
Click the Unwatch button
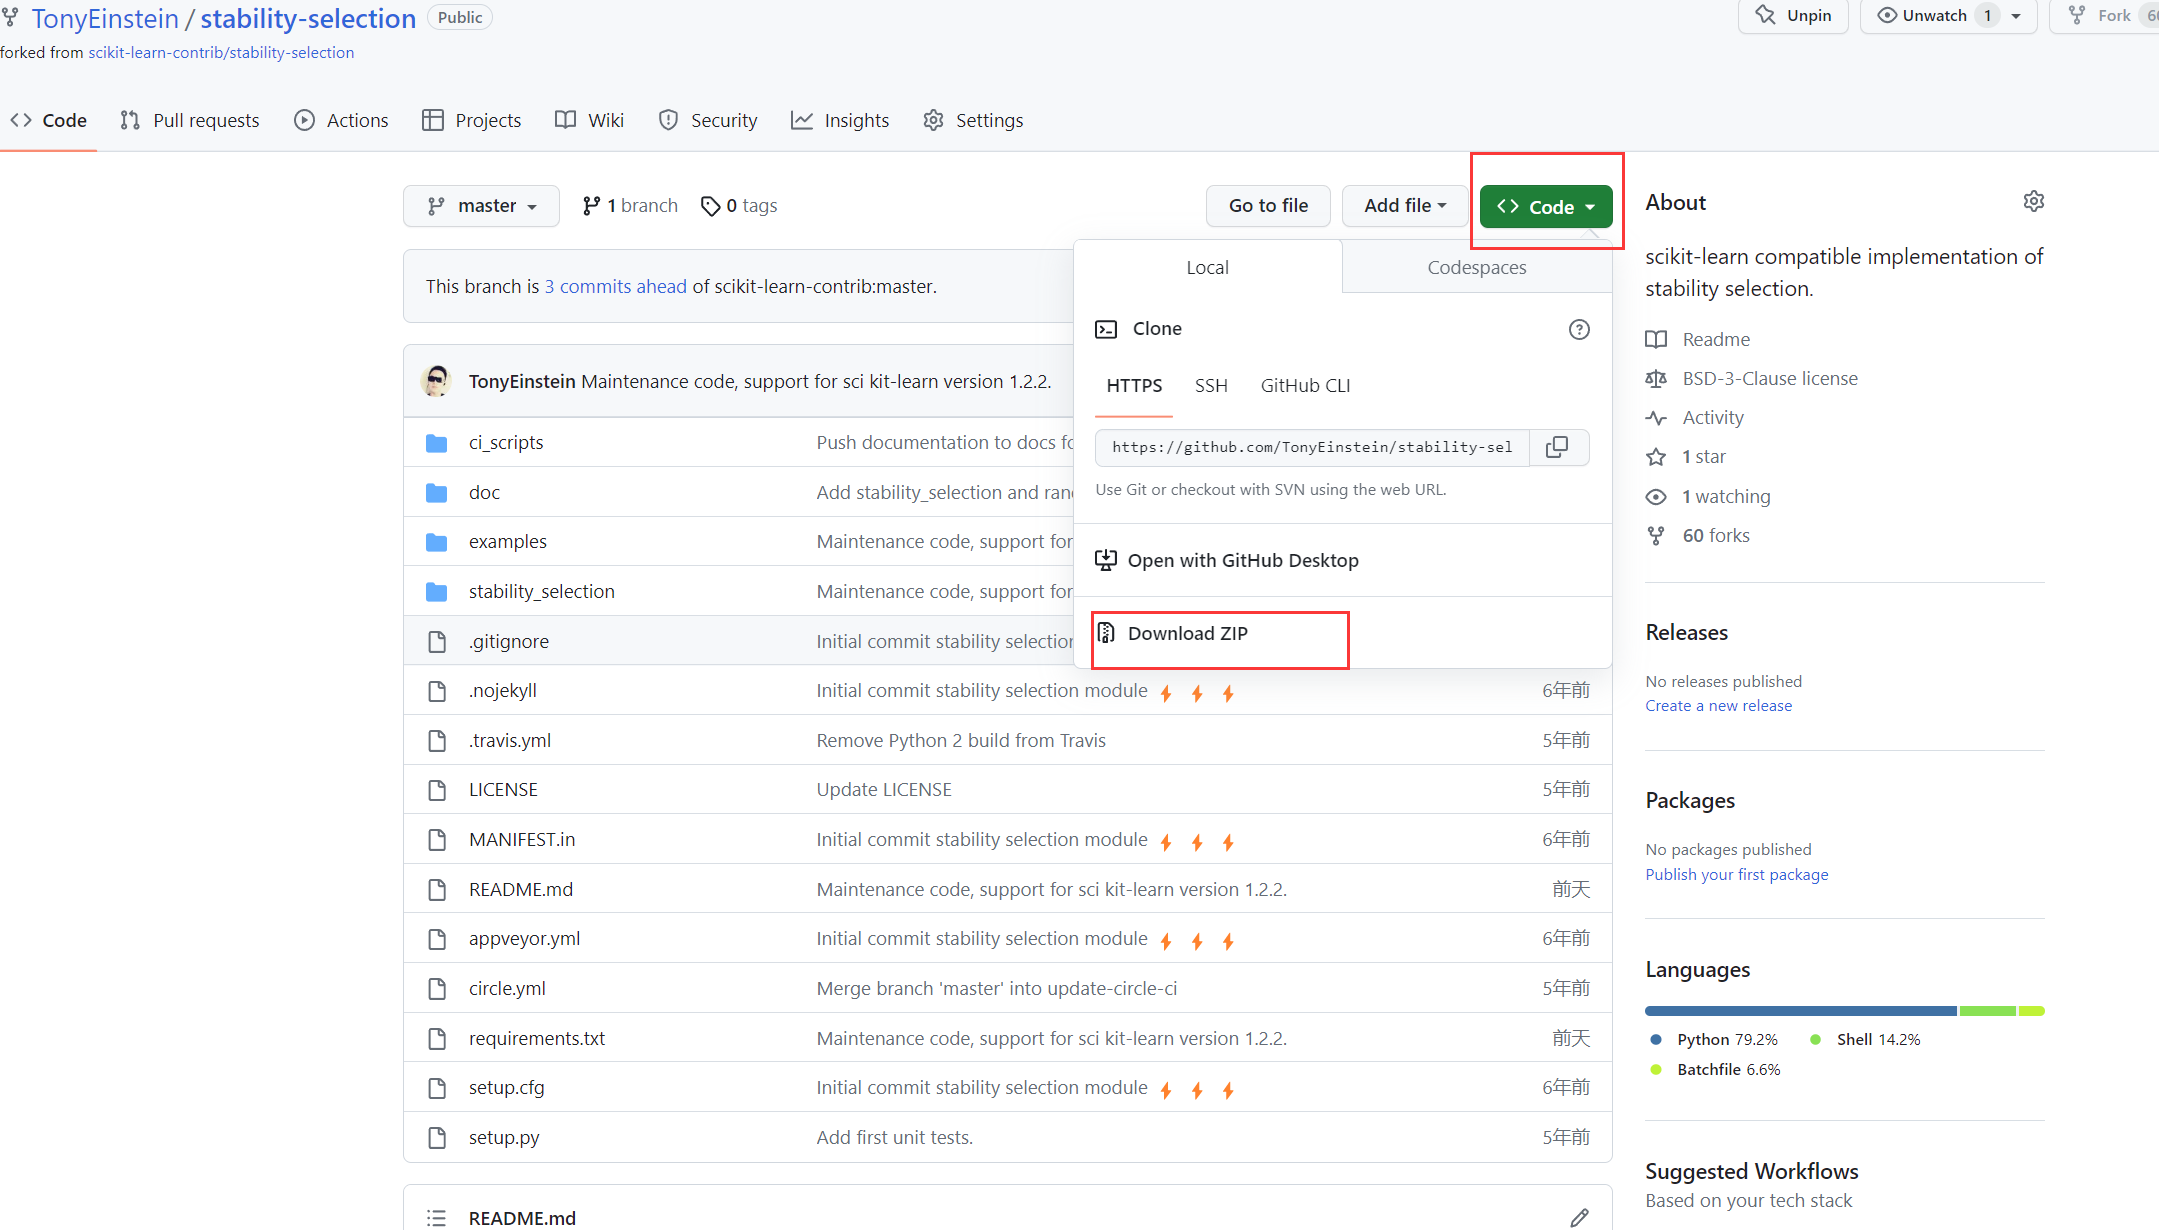coord(1922,16)
